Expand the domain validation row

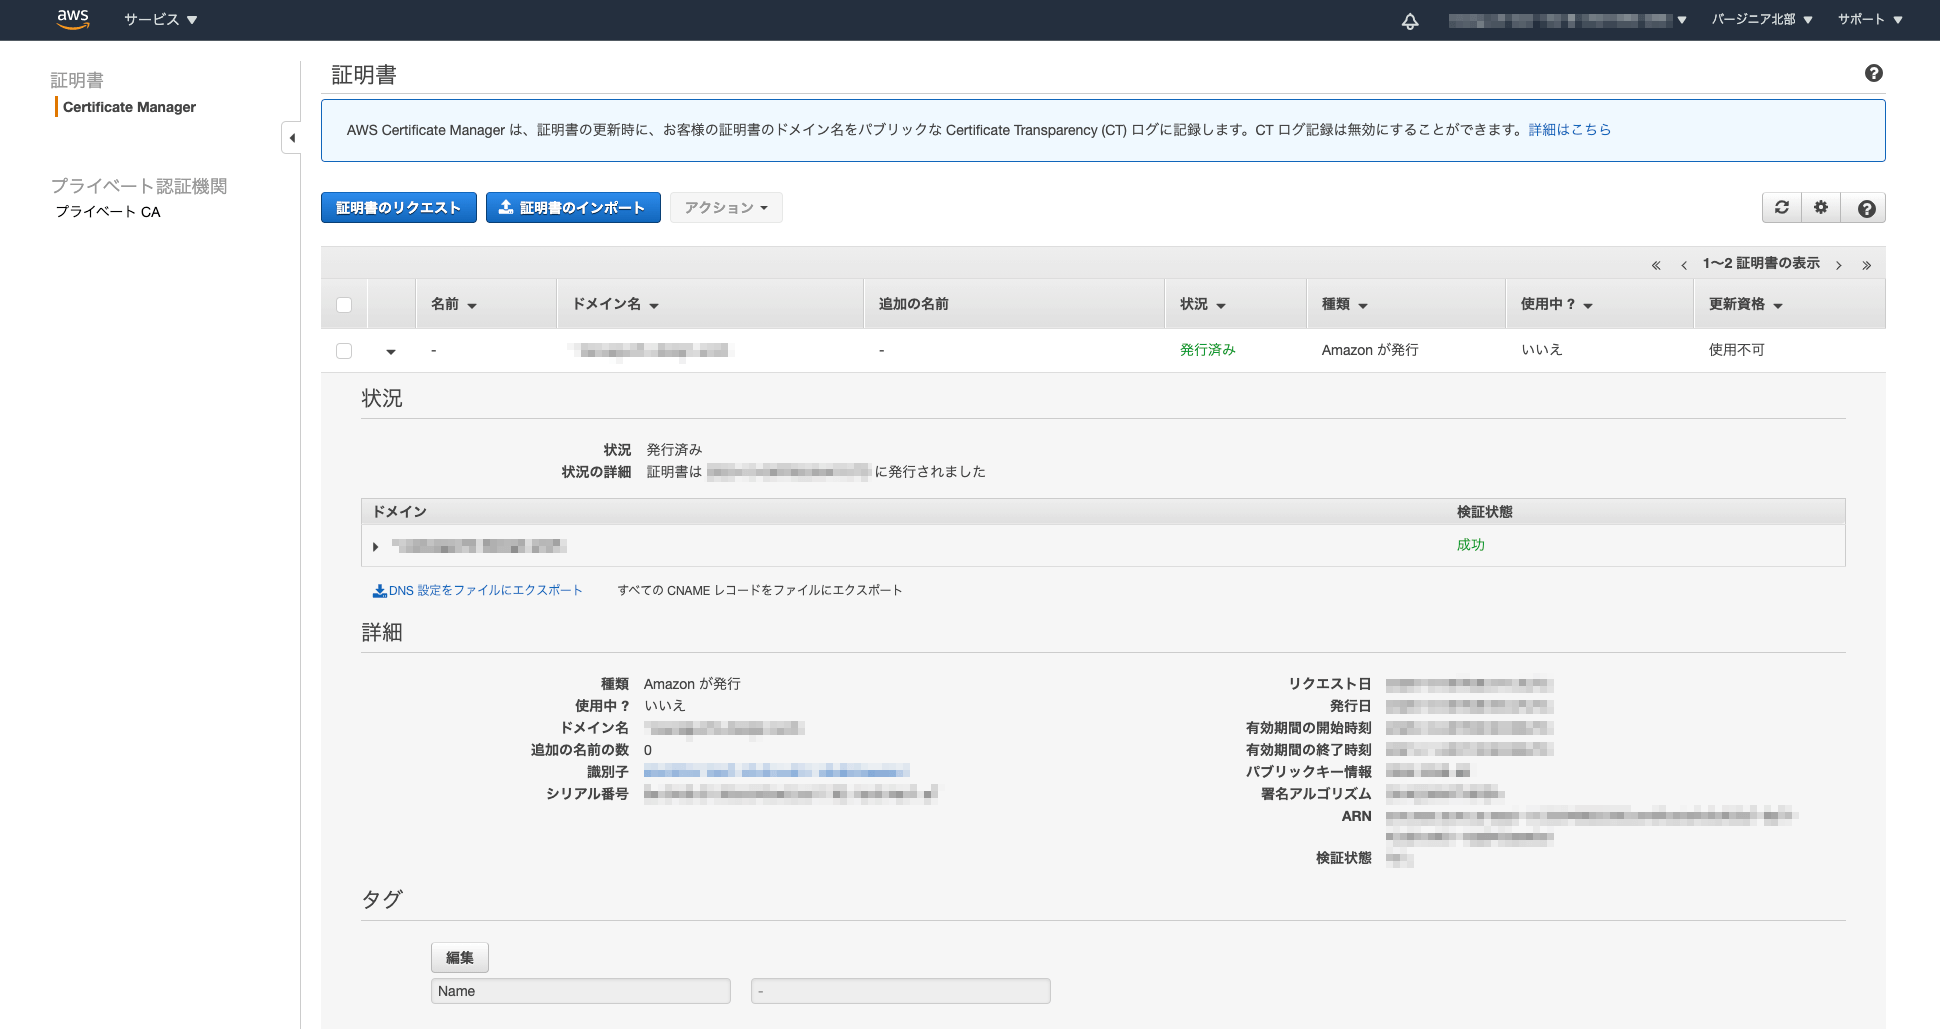point(375,547)
